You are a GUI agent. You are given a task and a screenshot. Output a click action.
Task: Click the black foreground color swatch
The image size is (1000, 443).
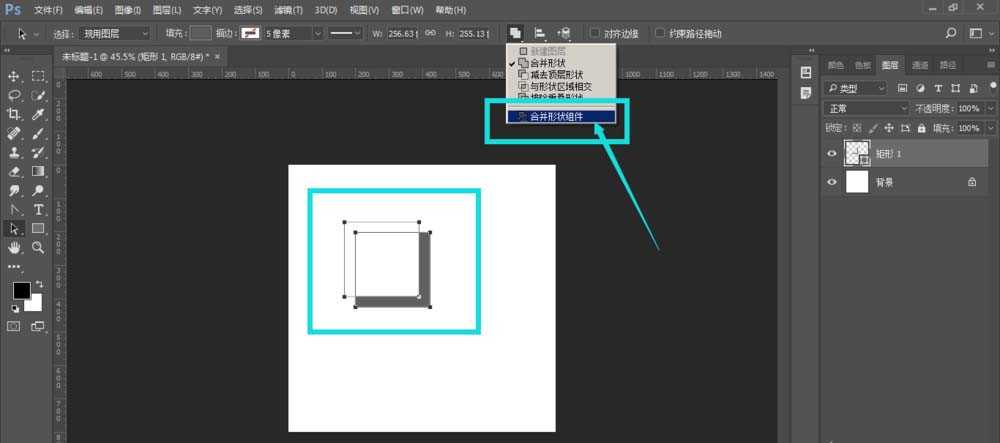pyautogui.click(x=20, y=291)
